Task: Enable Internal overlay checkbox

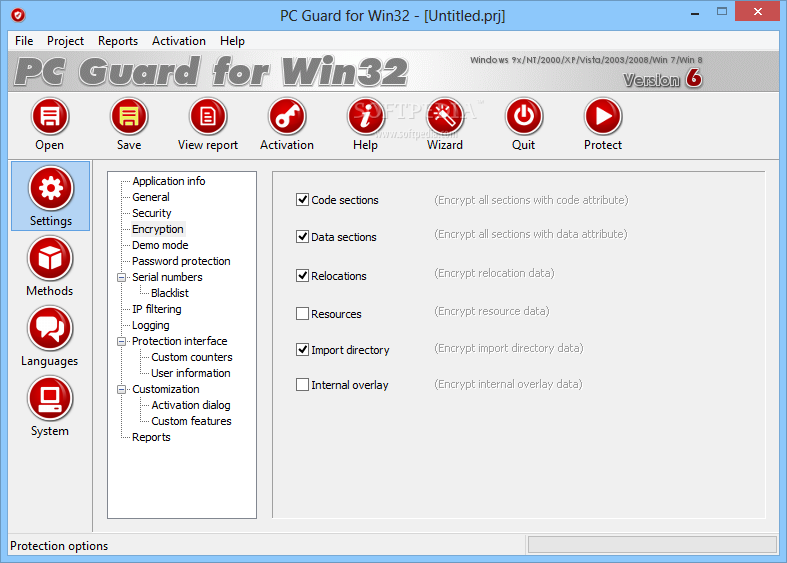Action: tap(302, 385)
